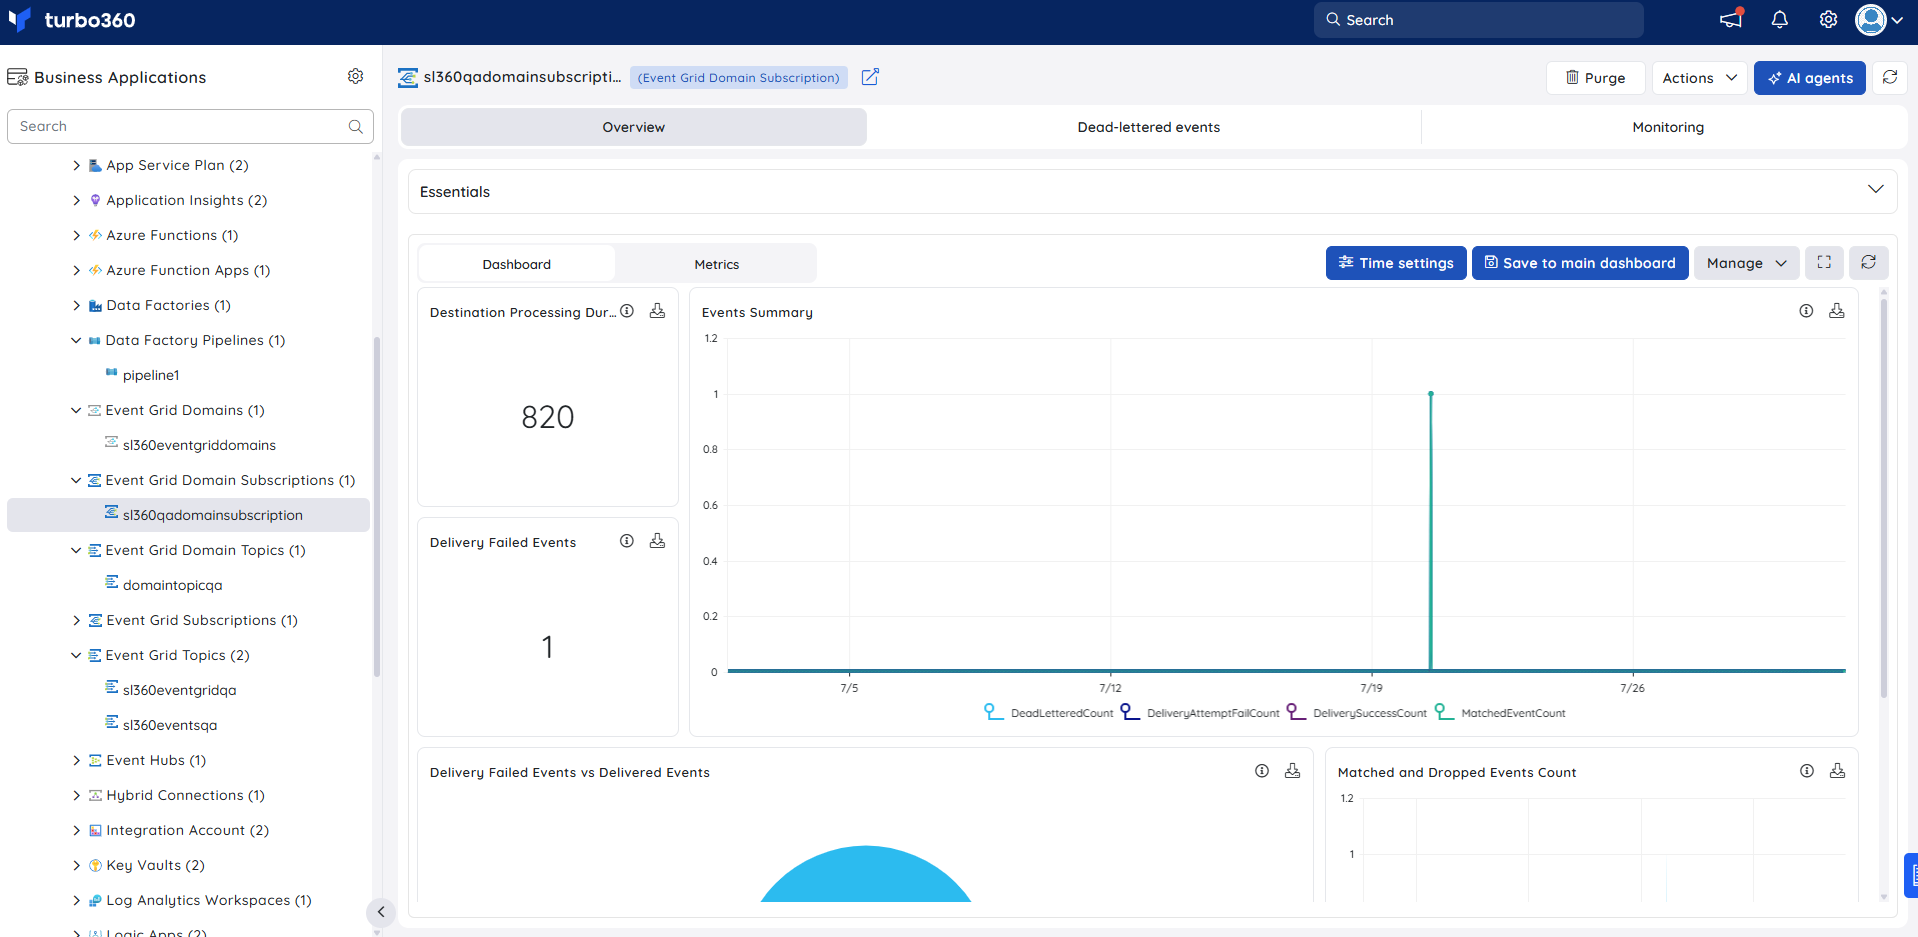Toggle dashboard fullscreen mode
1918x937 pixels.
[1824, 262]
